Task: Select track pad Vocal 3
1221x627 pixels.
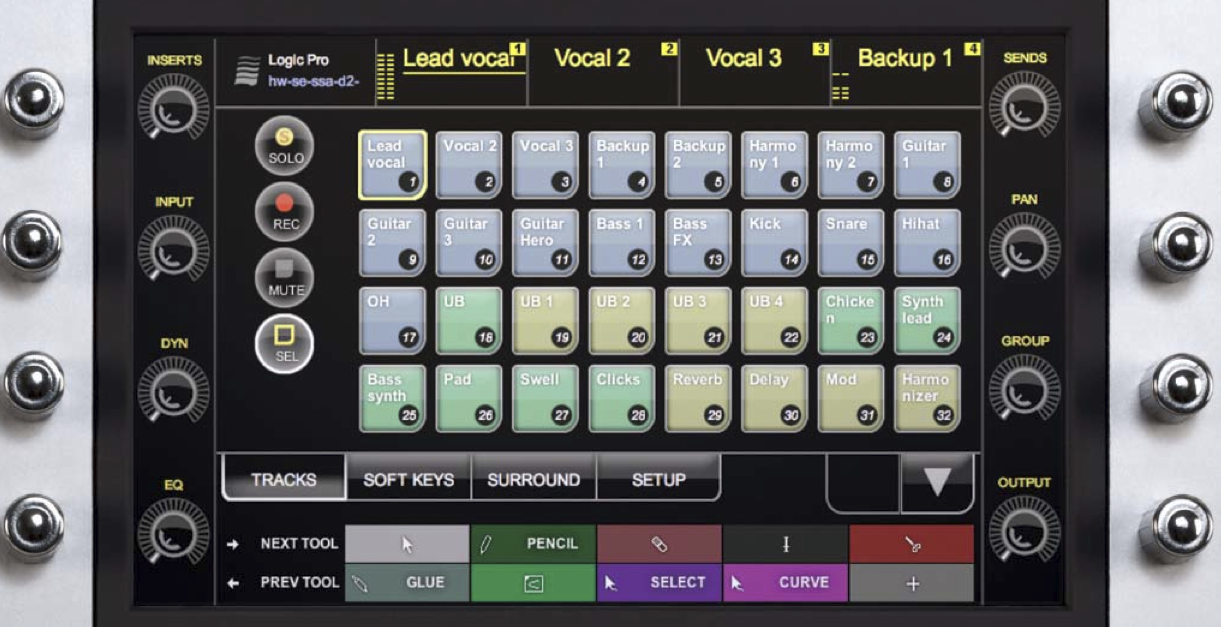Action: tap(546, 165)
